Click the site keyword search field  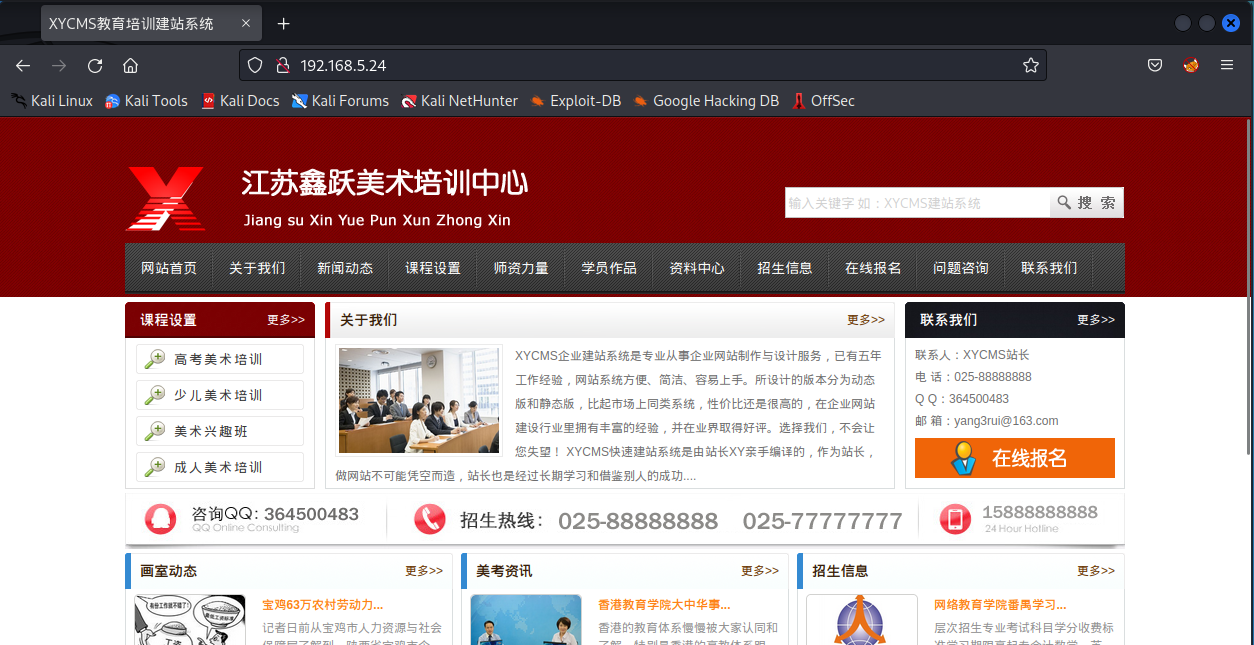[x=917, y=203]
